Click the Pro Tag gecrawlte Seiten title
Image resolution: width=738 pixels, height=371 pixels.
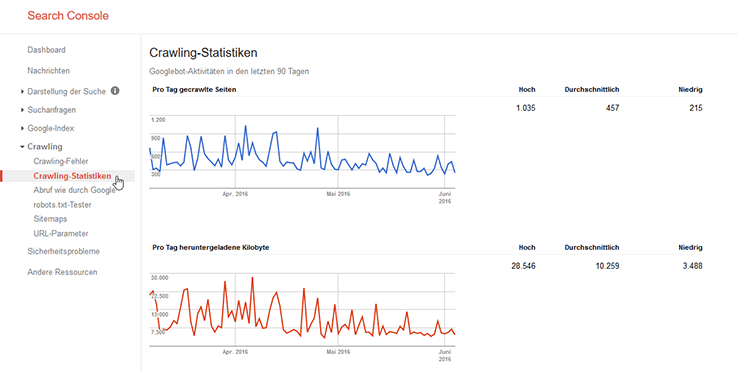pos(194,89)
